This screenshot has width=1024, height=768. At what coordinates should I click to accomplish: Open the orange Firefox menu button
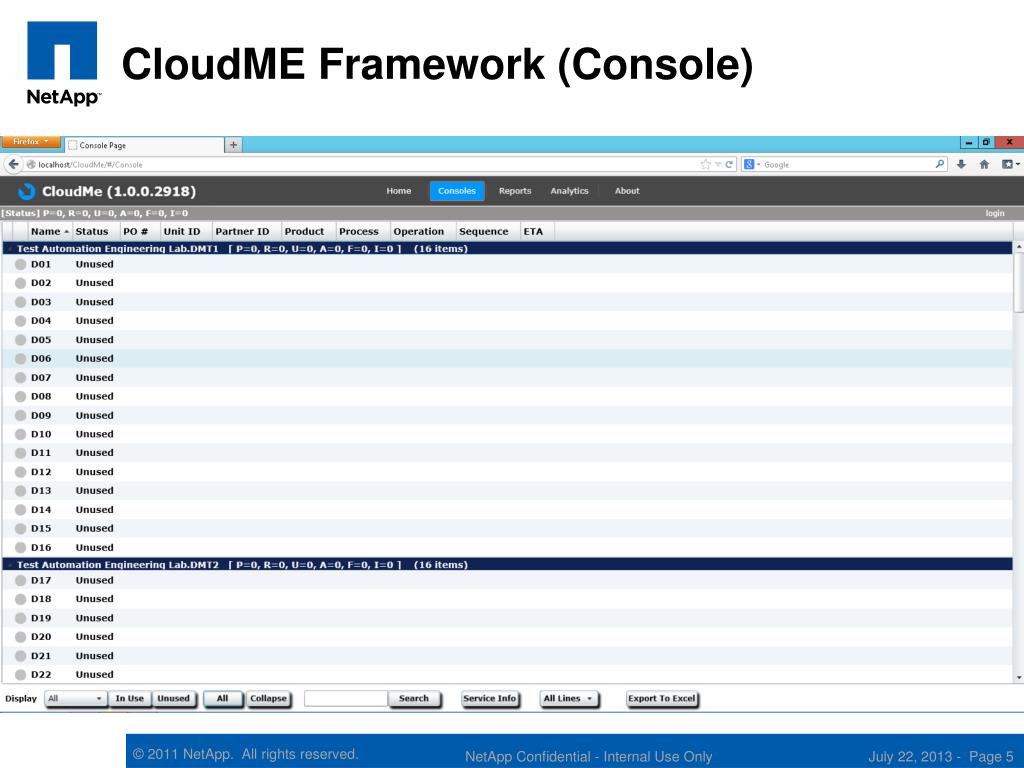[x=30, y=142]
